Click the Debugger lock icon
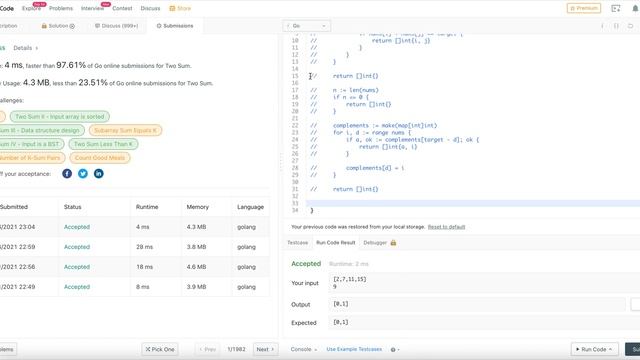 point(393,242)
